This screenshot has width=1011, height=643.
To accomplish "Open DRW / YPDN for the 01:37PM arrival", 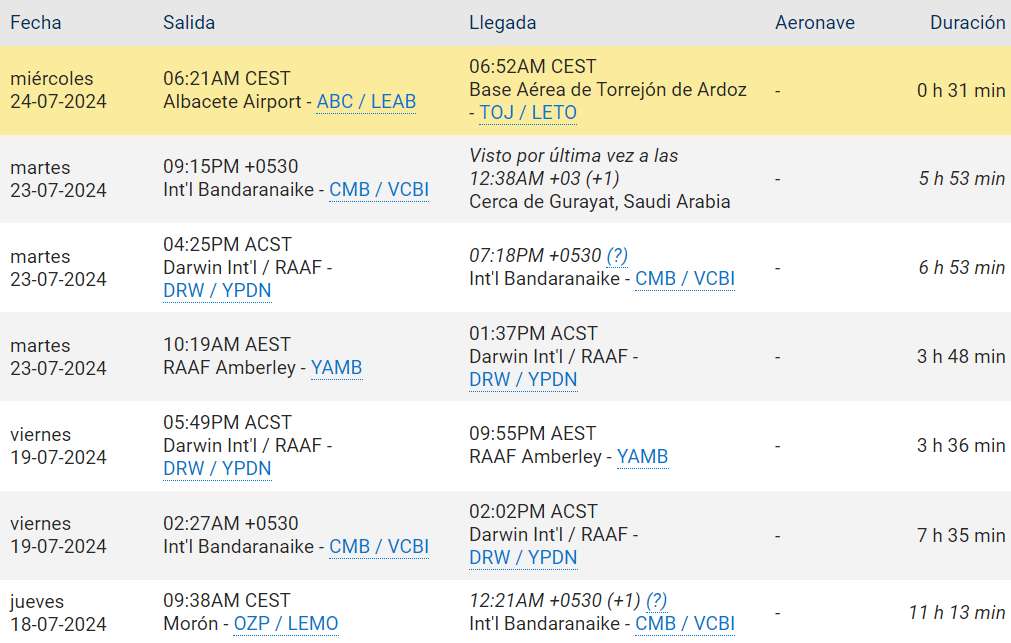I will (x=523, y=380).
